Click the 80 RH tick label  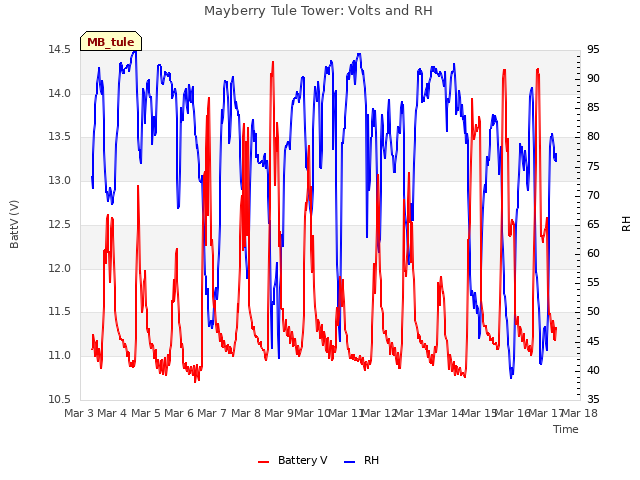tap(593, 137)
